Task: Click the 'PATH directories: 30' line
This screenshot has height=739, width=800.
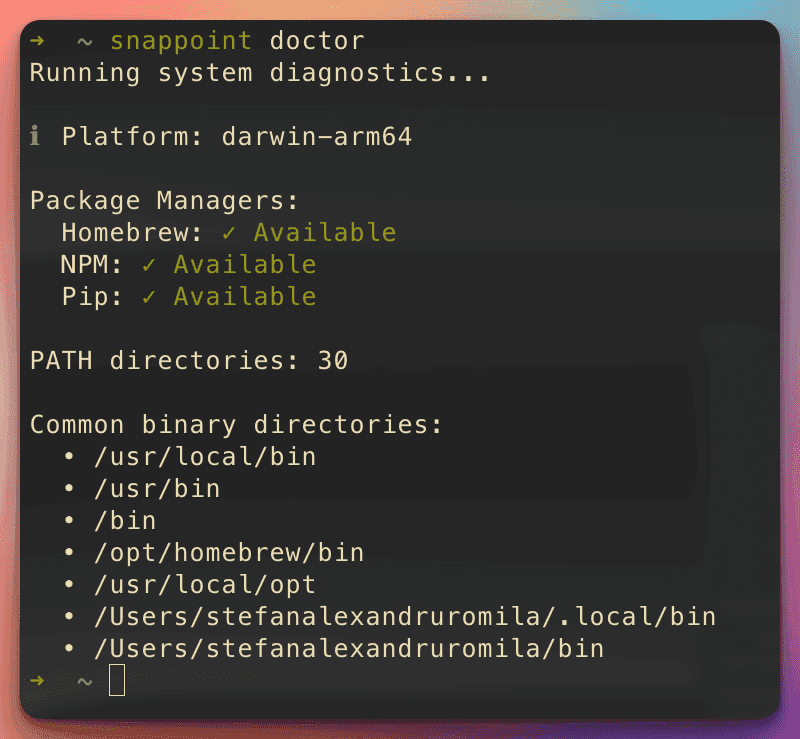Action: tap(189, 360)
